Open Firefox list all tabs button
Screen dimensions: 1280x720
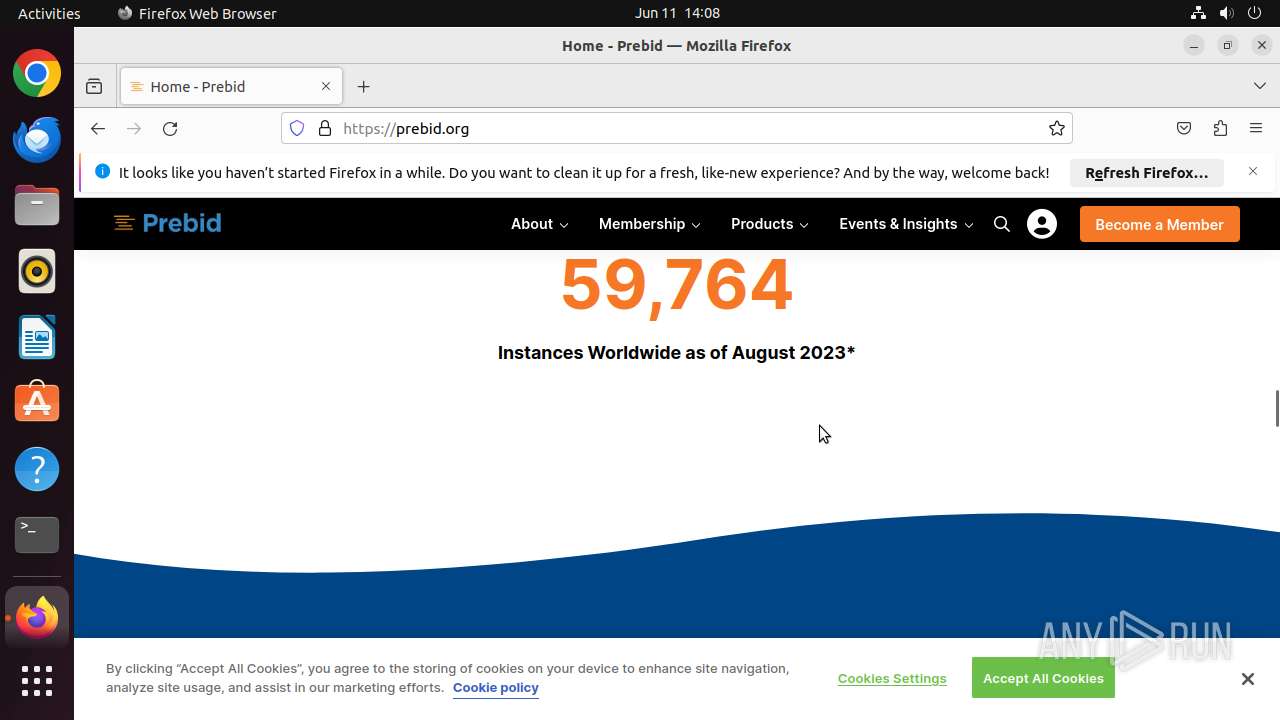(x=1259, y=86)
